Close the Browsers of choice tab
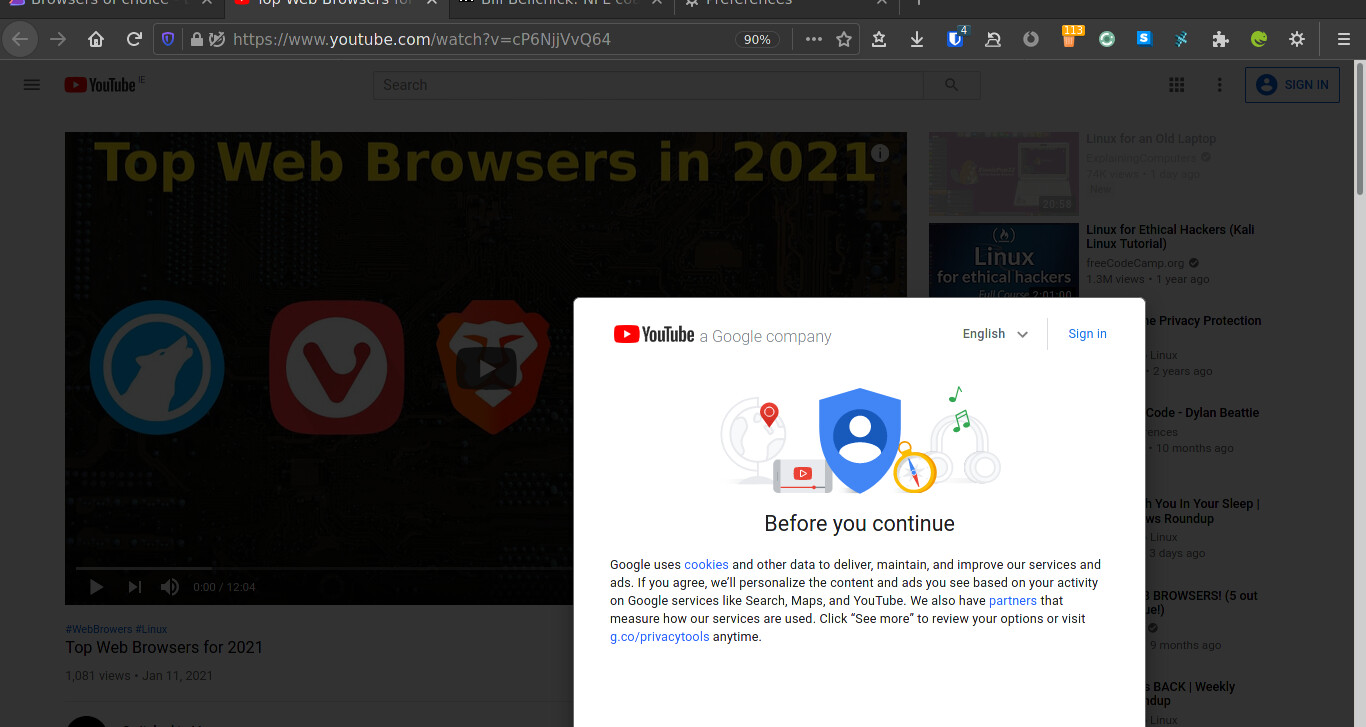Screen dimensions: 1366x727 pyautogui.click(x=206, y=3)
